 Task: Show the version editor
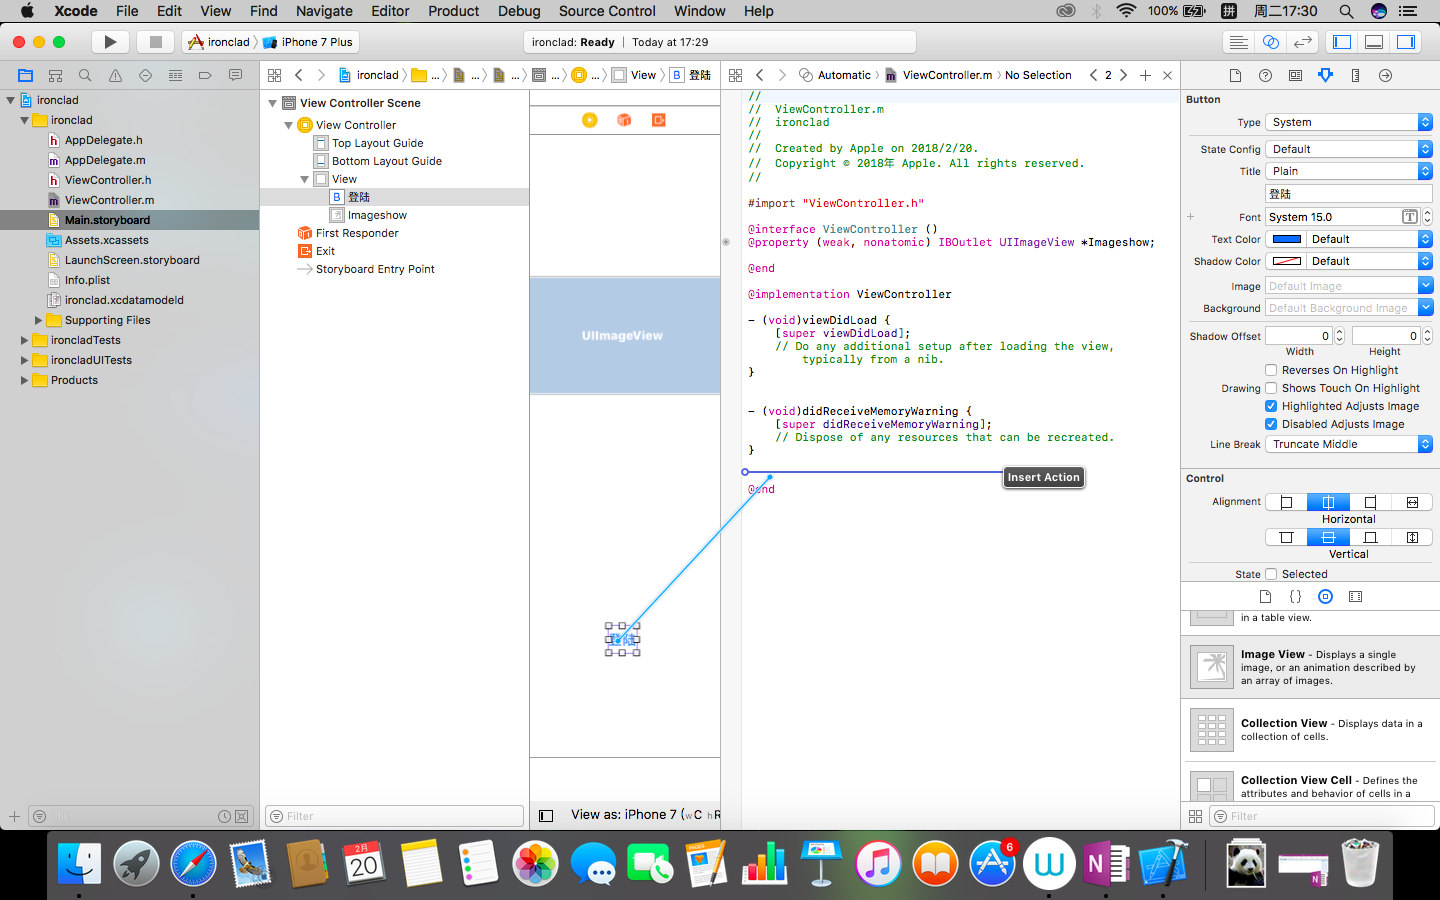coord(1302,42)
